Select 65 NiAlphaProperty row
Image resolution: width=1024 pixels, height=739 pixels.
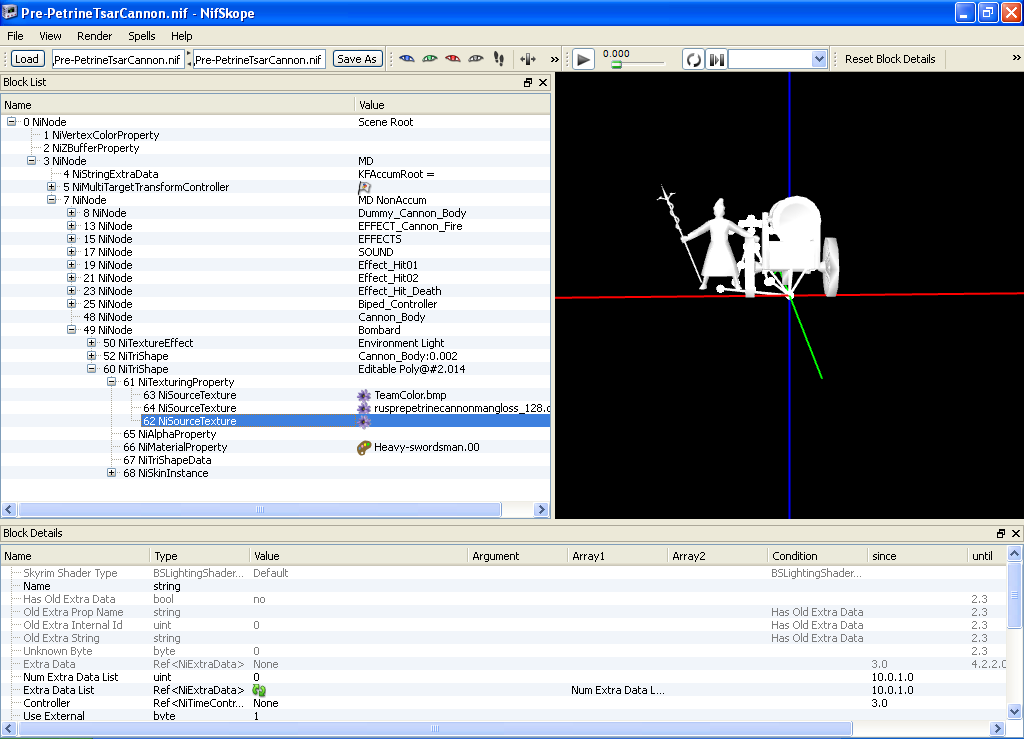pos(275,435)
